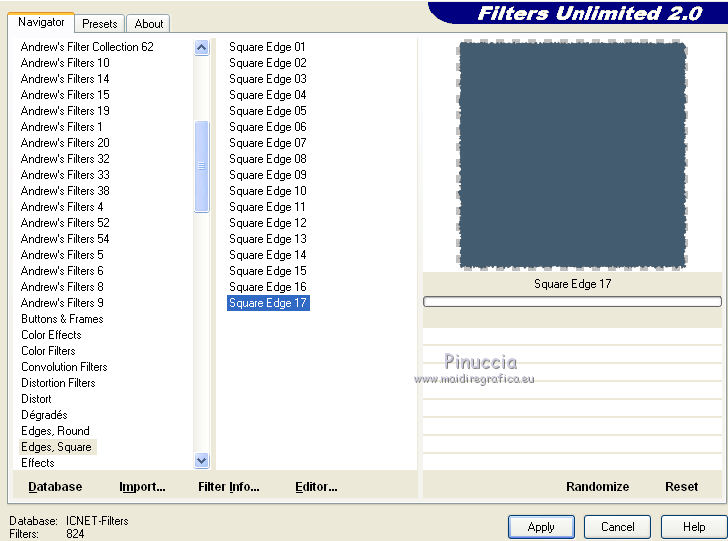Click the Apply button

pyautogui.click(x=541, y=527)
